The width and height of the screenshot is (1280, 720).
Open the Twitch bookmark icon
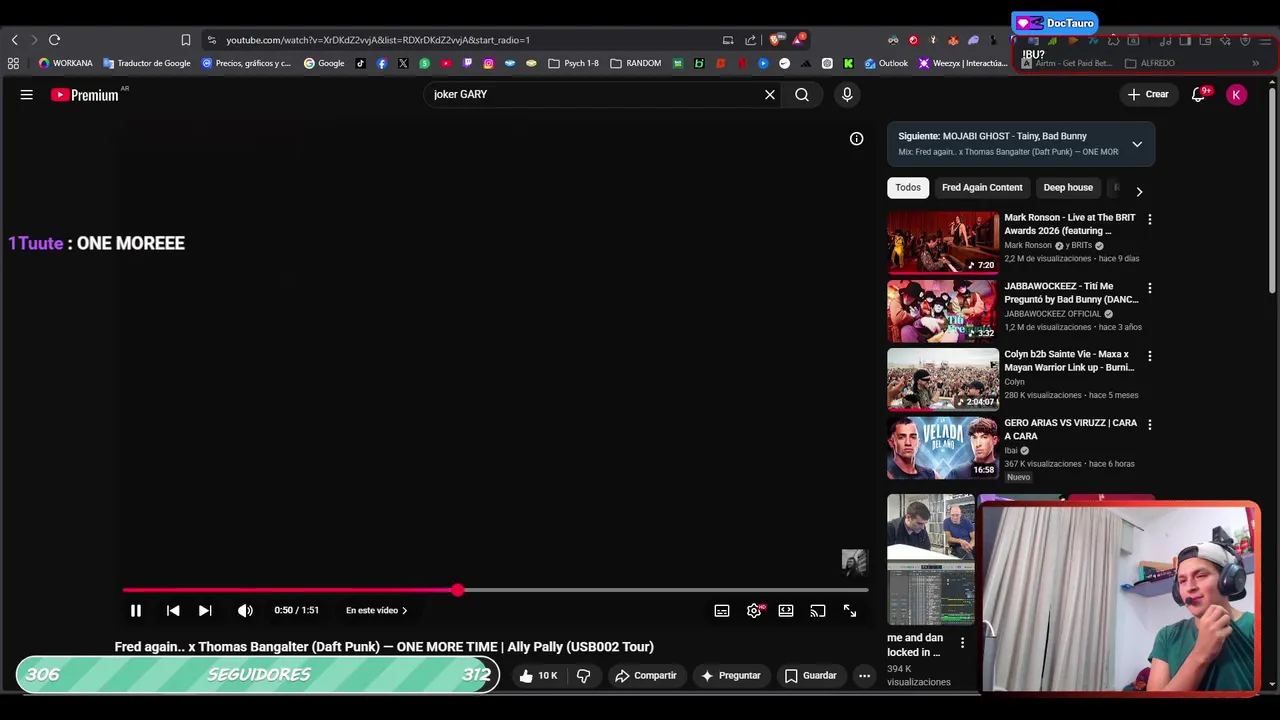[x=467, y=63]
